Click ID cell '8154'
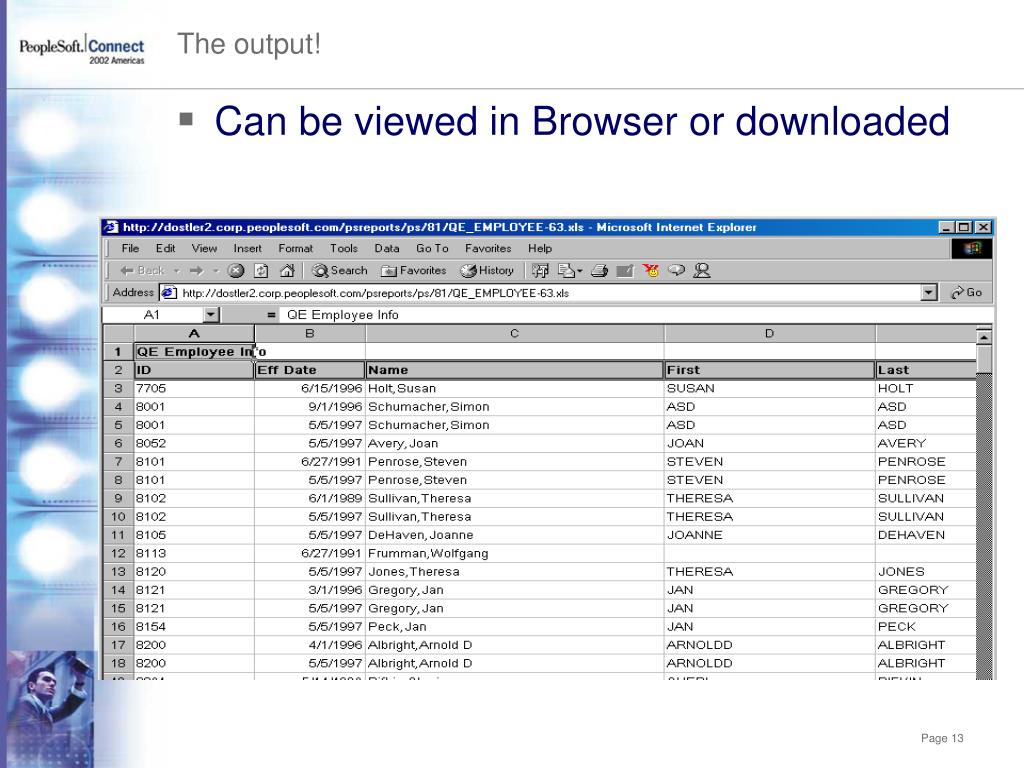The image size is (1024, 768). point(194,626)
